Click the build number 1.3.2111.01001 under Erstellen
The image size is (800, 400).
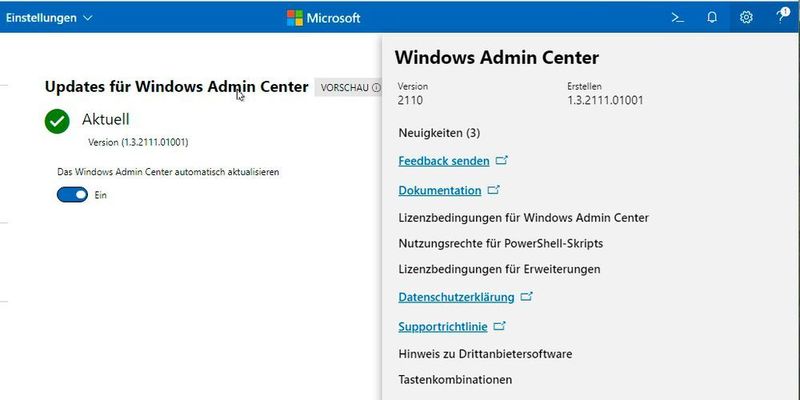(x=605, y=101)
